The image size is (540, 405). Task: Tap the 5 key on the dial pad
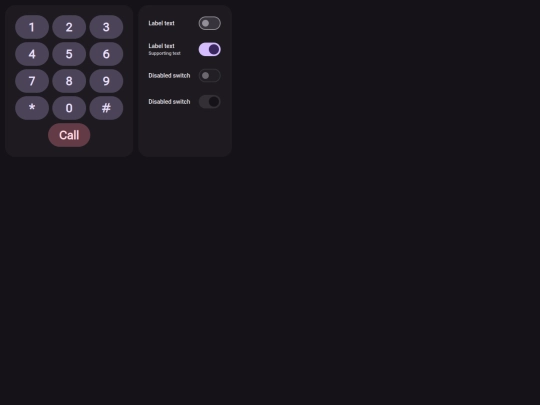click(x=69, y=54)
